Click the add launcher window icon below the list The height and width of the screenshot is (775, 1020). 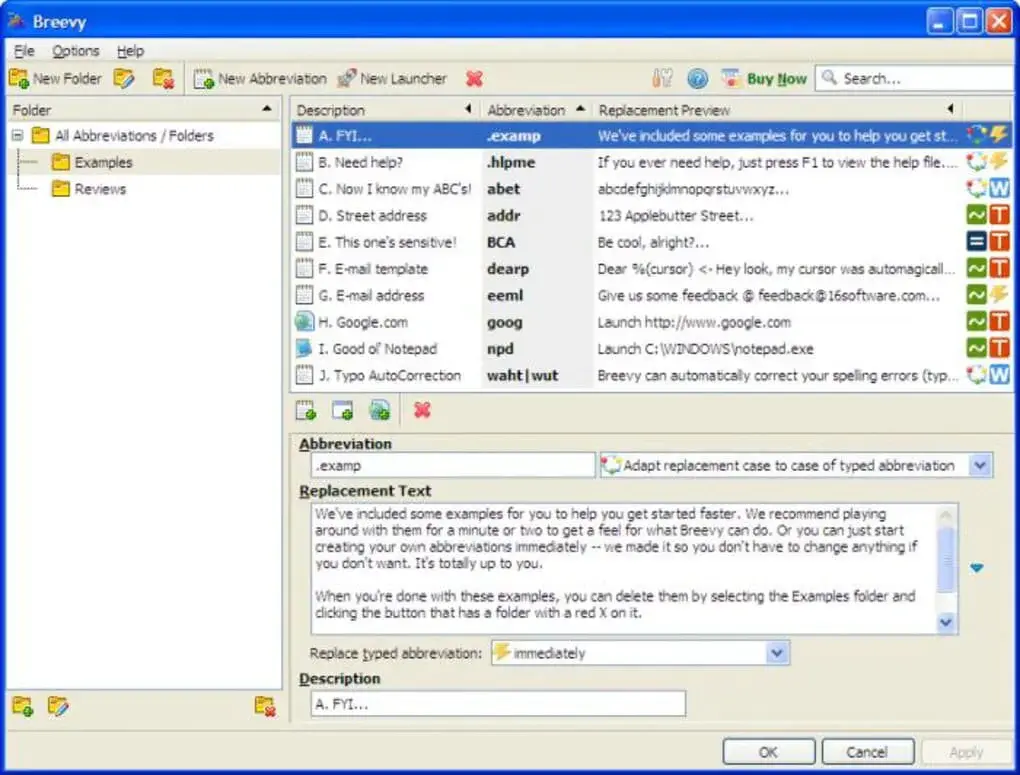[x=343, y=410]
